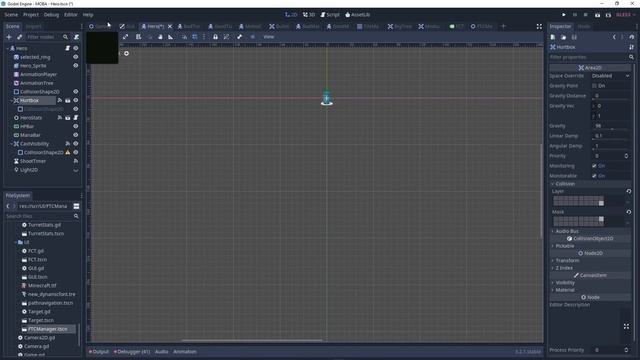This screenshot has width=640, height=360.
Task: Open the View menu in viewport toolbar
Action: [269, 37]
